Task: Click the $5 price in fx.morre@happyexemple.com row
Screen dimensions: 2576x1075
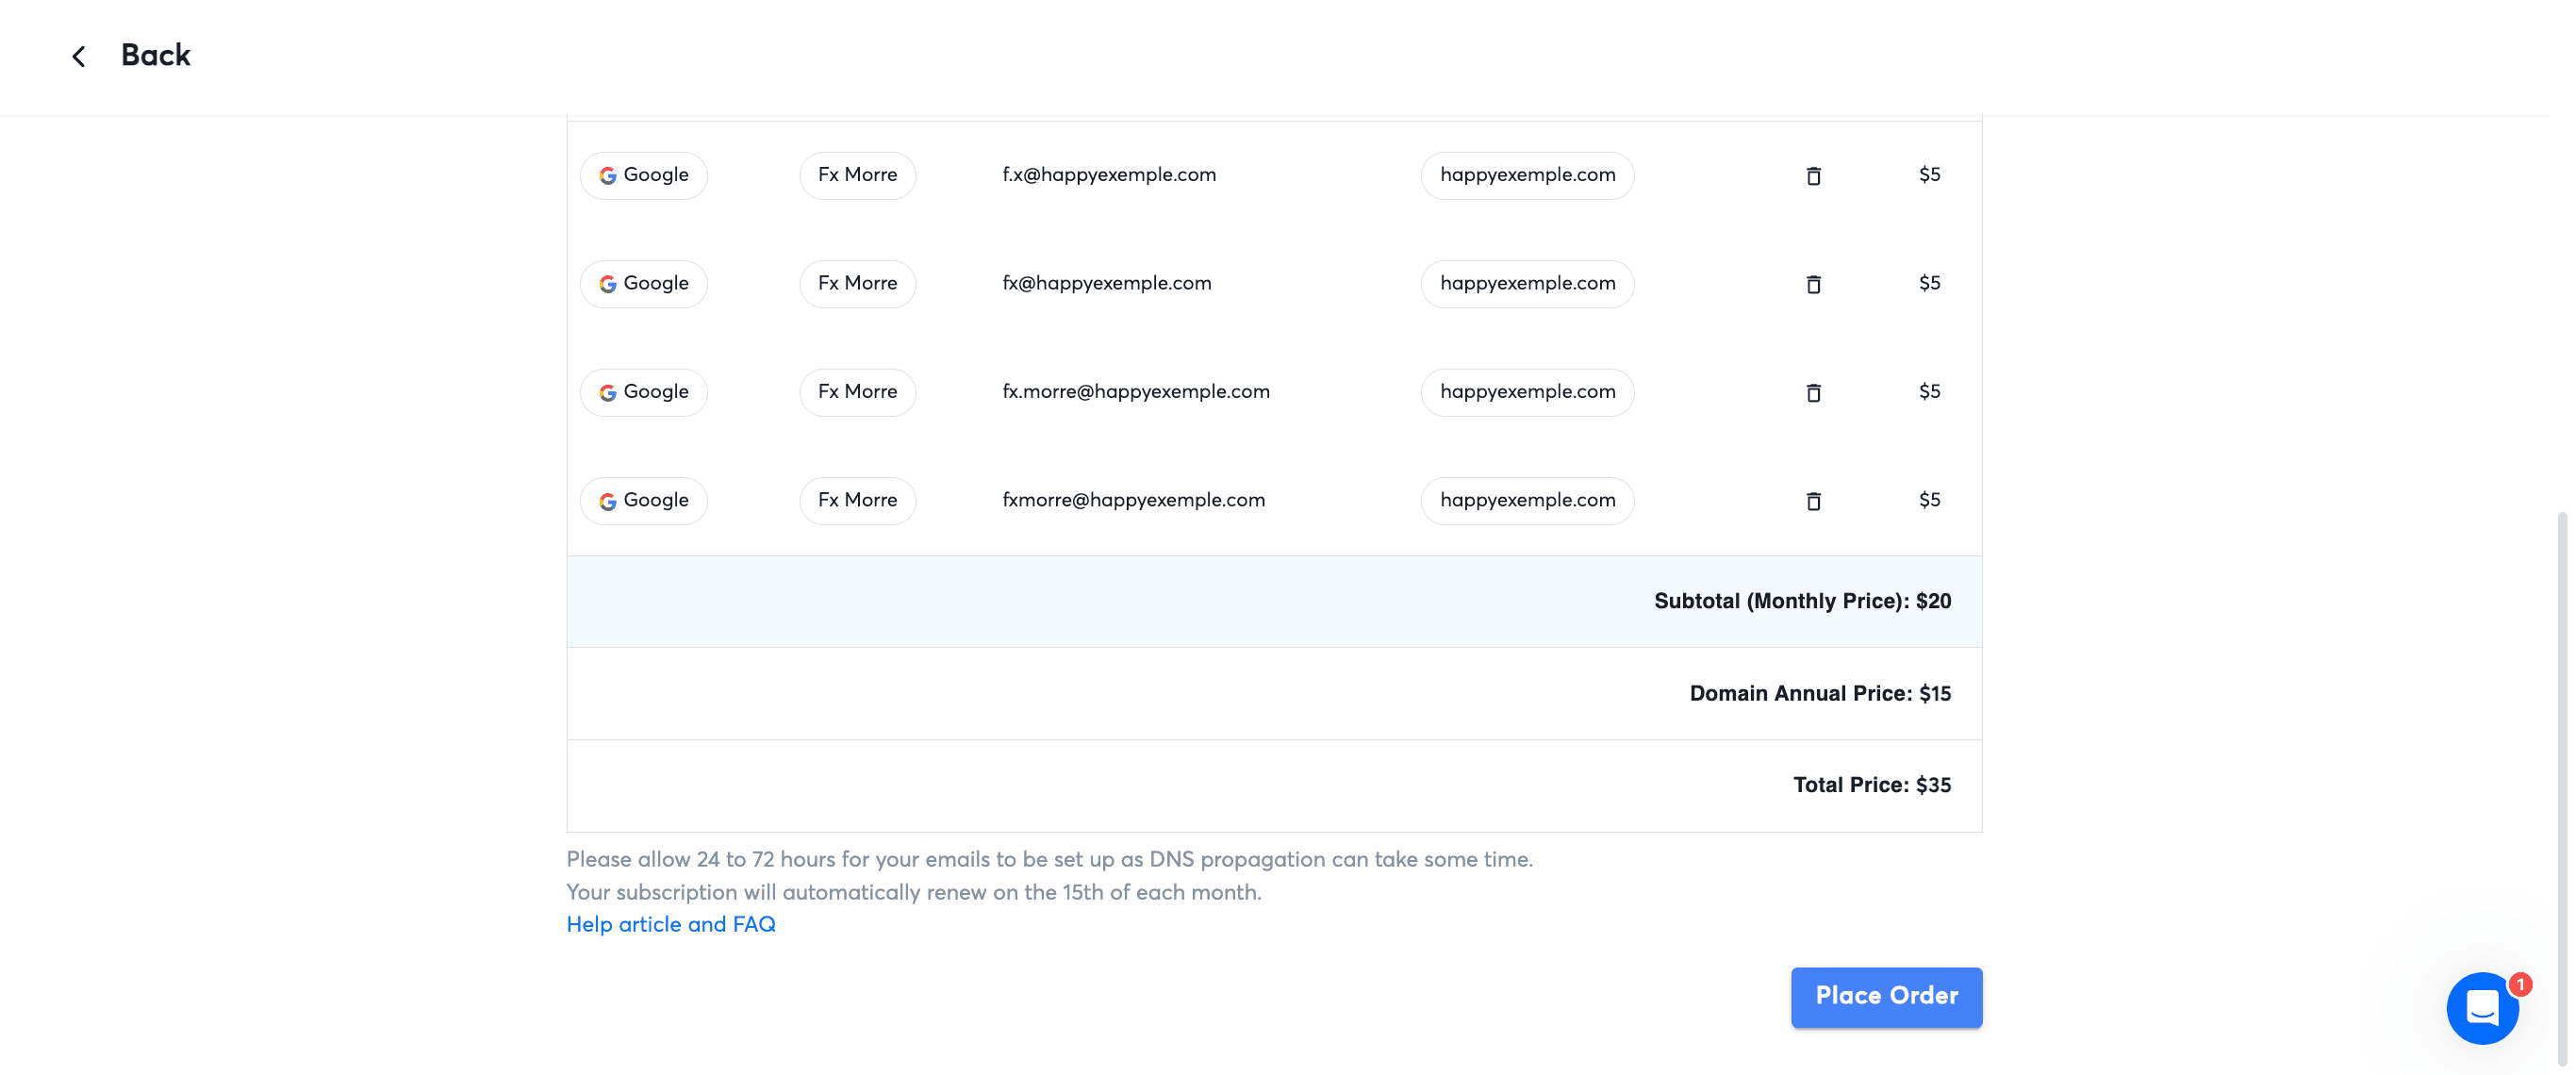Action: pos(1929,392)
